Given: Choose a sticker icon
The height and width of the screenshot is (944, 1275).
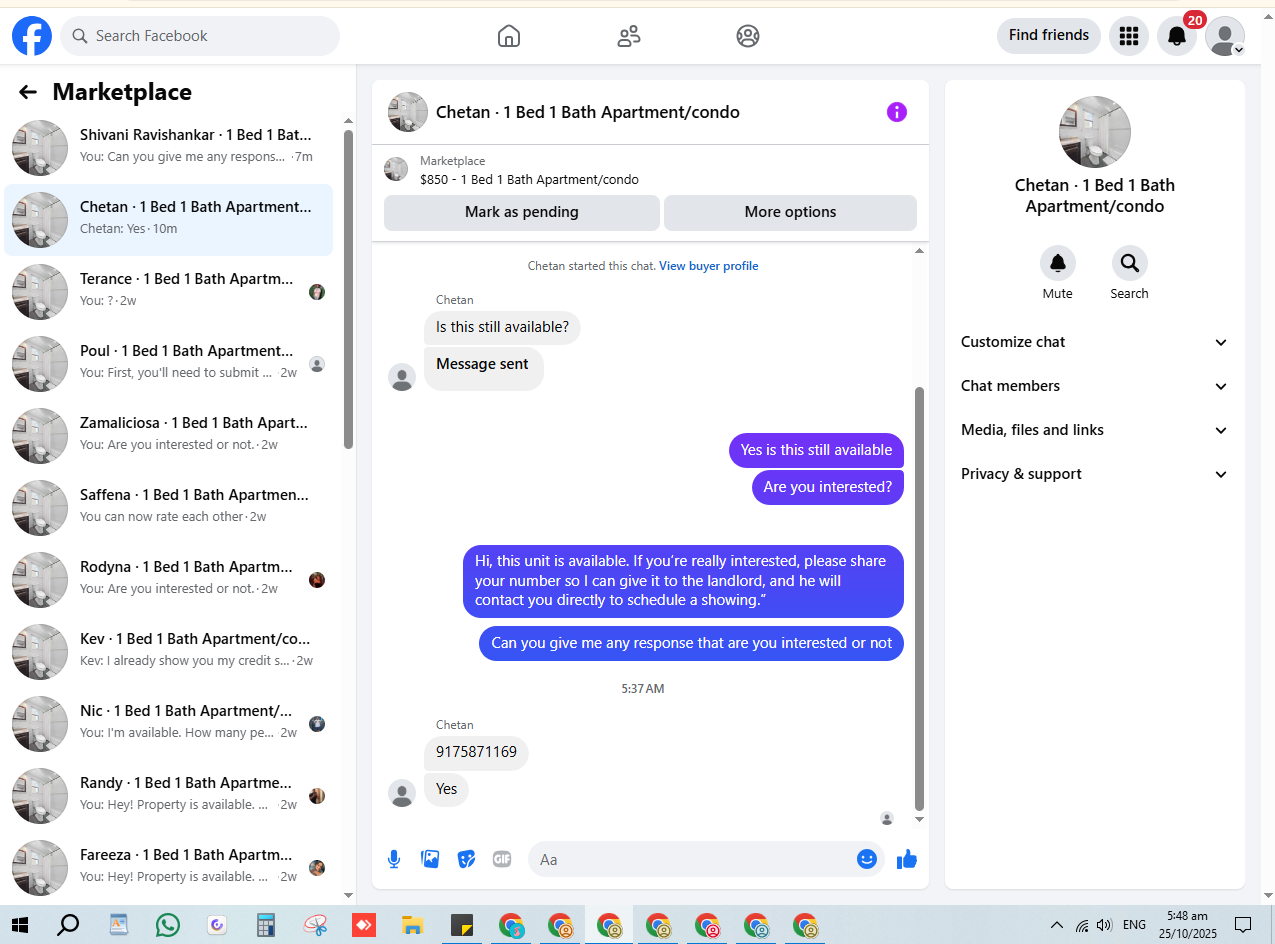Looking at the screenshot, I should (466, 859).
